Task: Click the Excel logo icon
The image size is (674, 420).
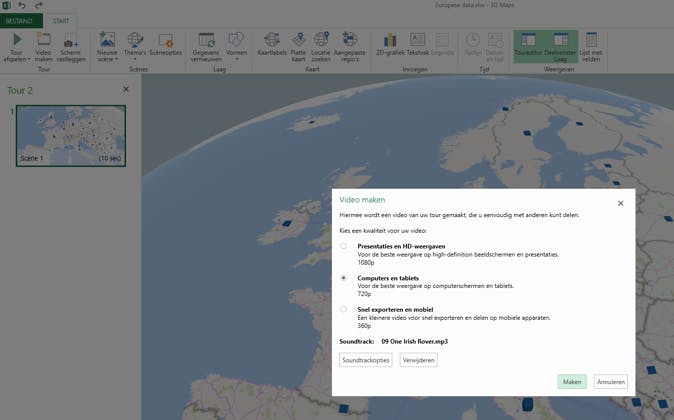Action: pos(6,5)
